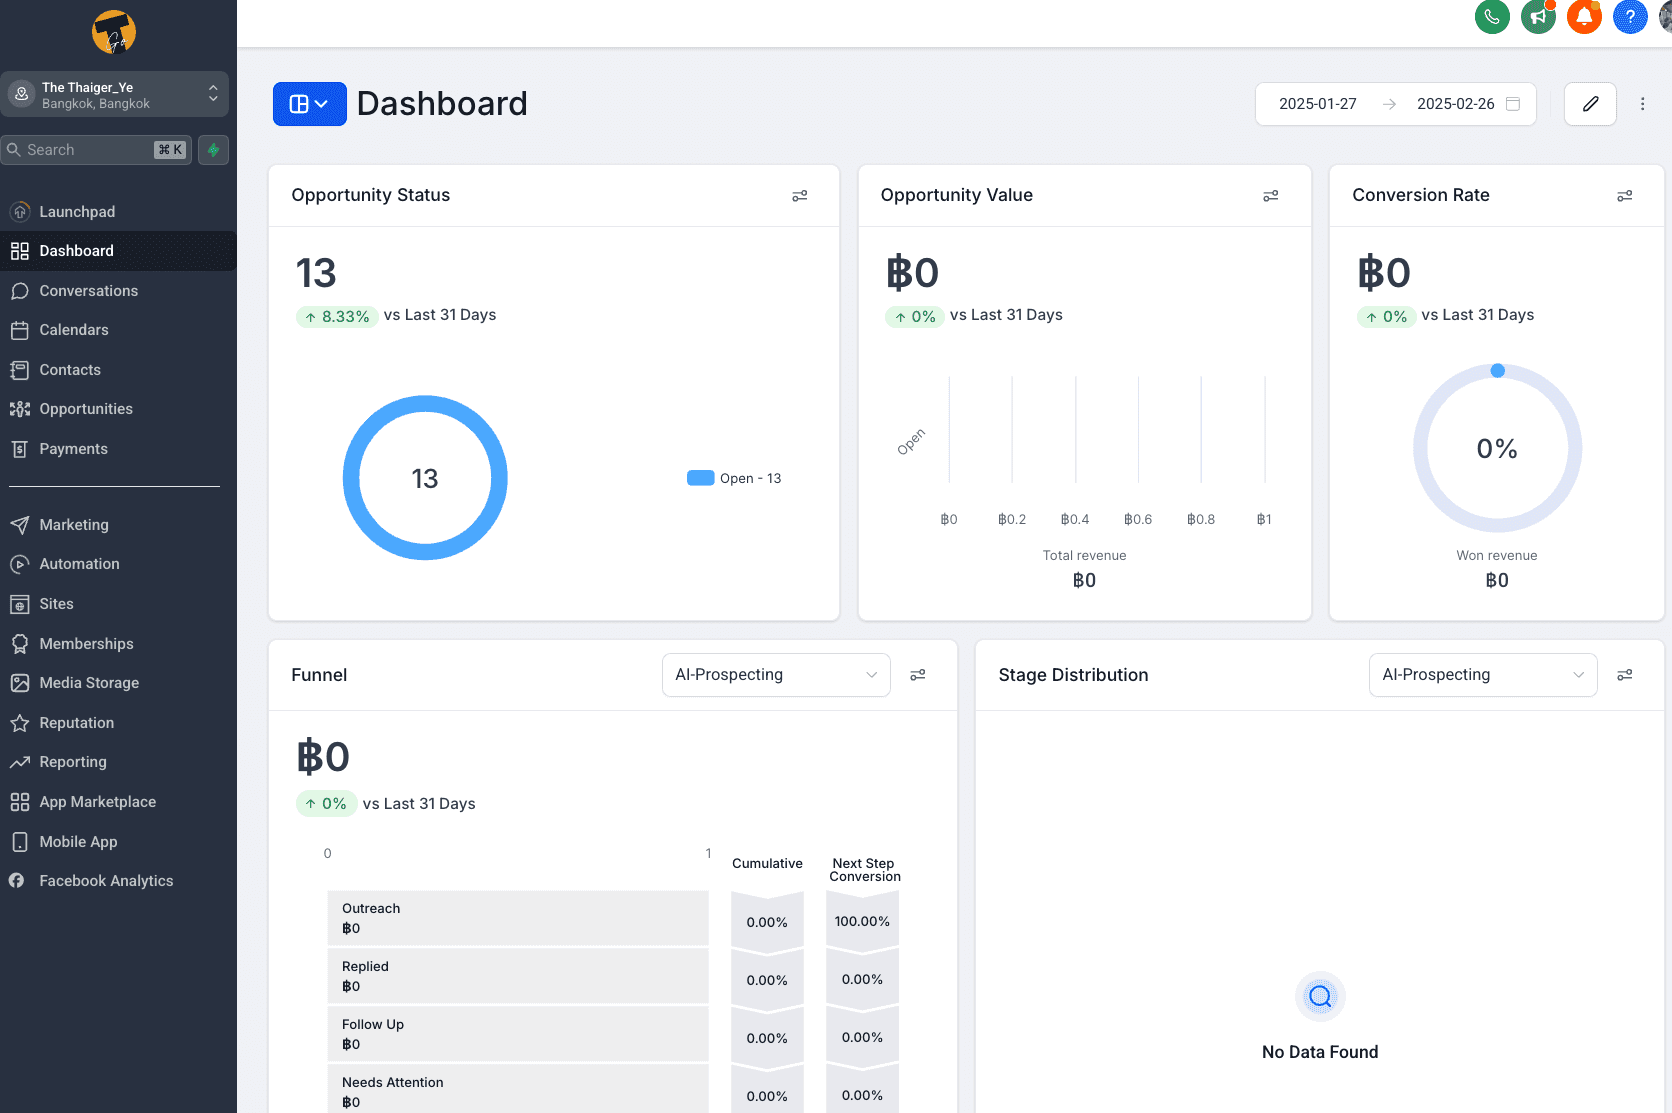Click the Follow Up funnel stage bar

pos(518,1034)
